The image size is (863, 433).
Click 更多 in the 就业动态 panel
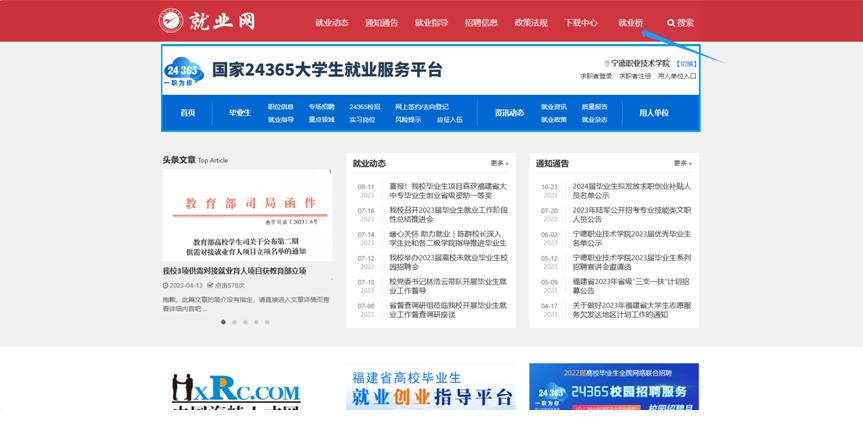tap(499, 163)
